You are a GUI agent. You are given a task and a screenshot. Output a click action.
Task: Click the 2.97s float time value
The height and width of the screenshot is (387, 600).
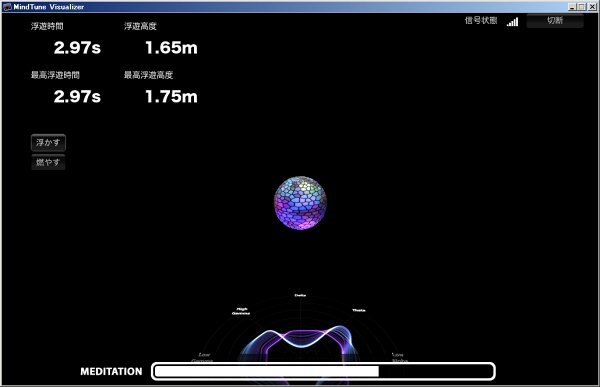77,48
